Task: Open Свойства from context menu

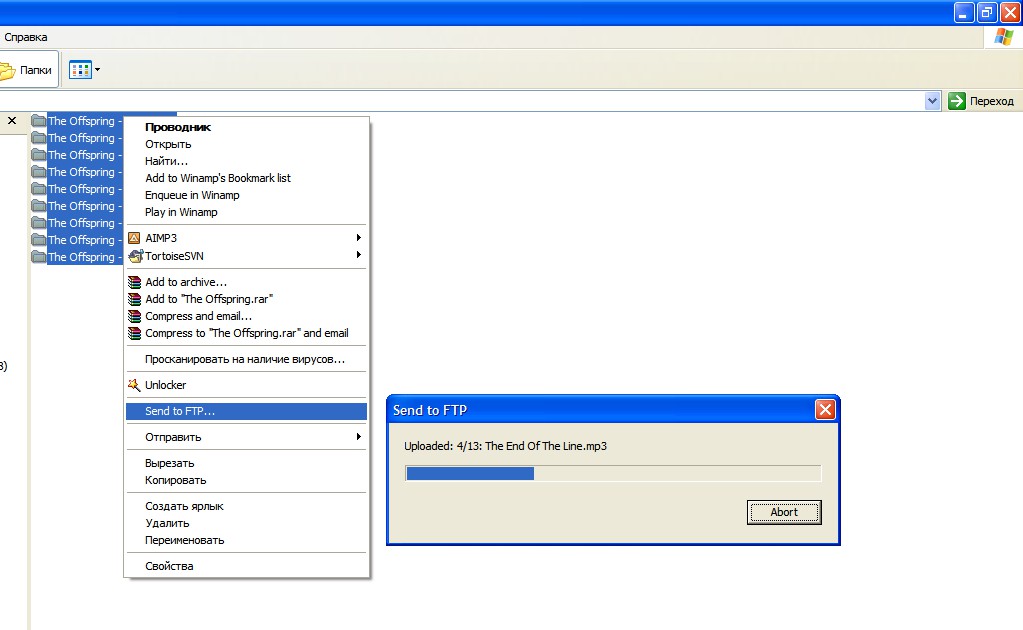Action: [x=247, y=566]
